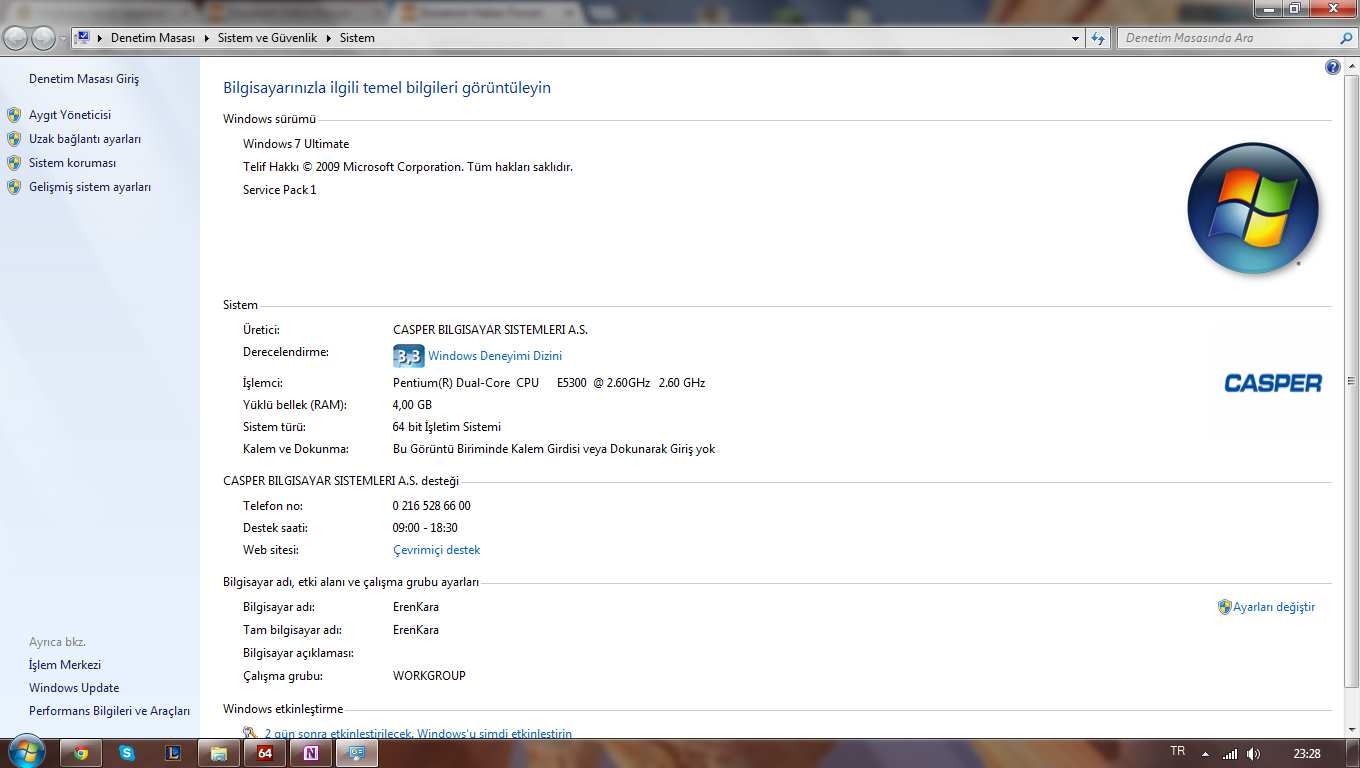Open Sistem koruması
The height and width of the screenshot is (768, 1360).
coord(72,163)
